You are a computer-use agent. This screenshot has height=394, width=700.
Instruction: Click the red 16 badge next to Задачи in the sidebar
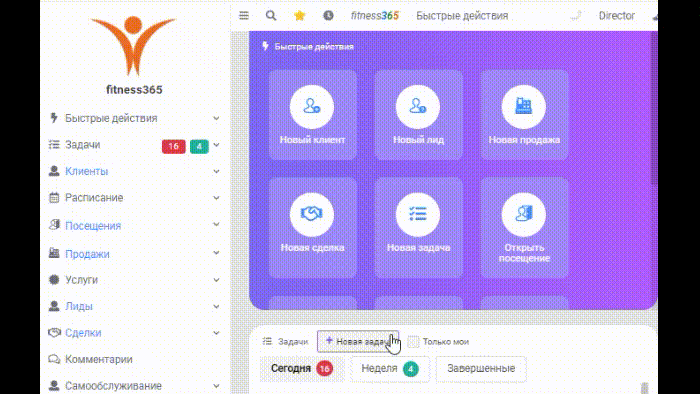pos(173,146)
